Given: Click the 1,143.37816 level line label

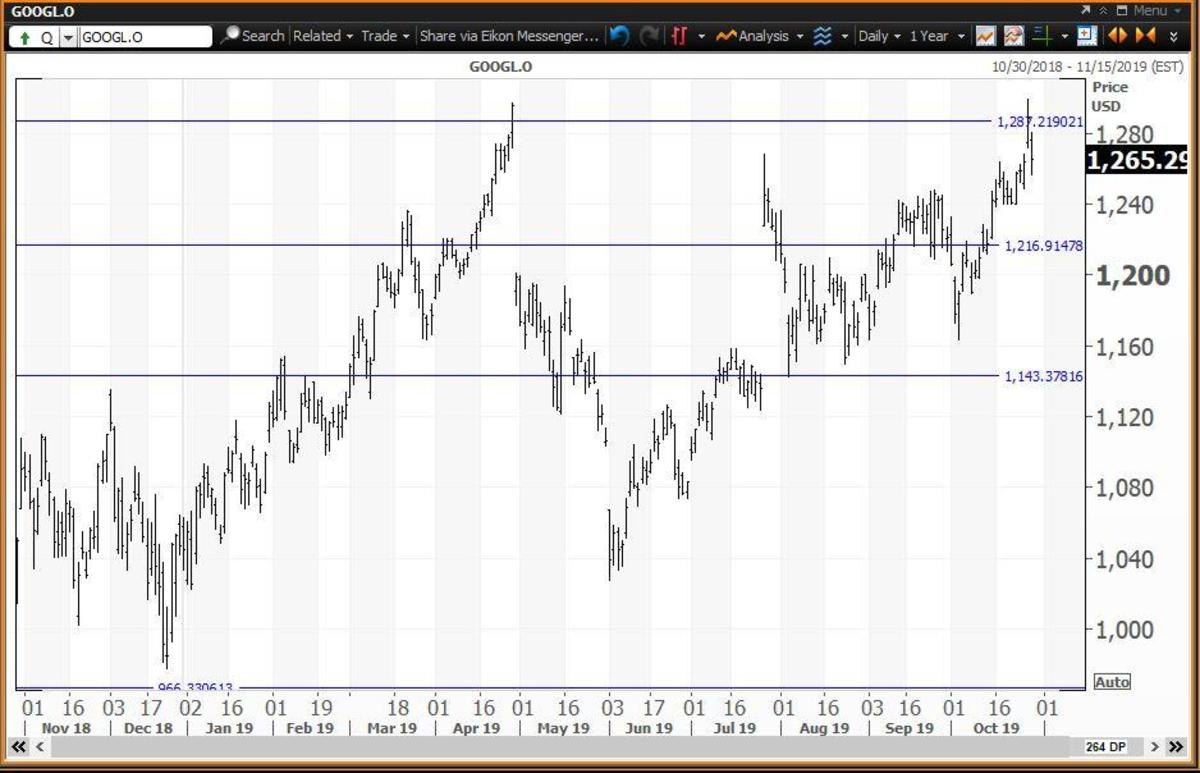Looking at the screenshot, I should [1044, 376].
